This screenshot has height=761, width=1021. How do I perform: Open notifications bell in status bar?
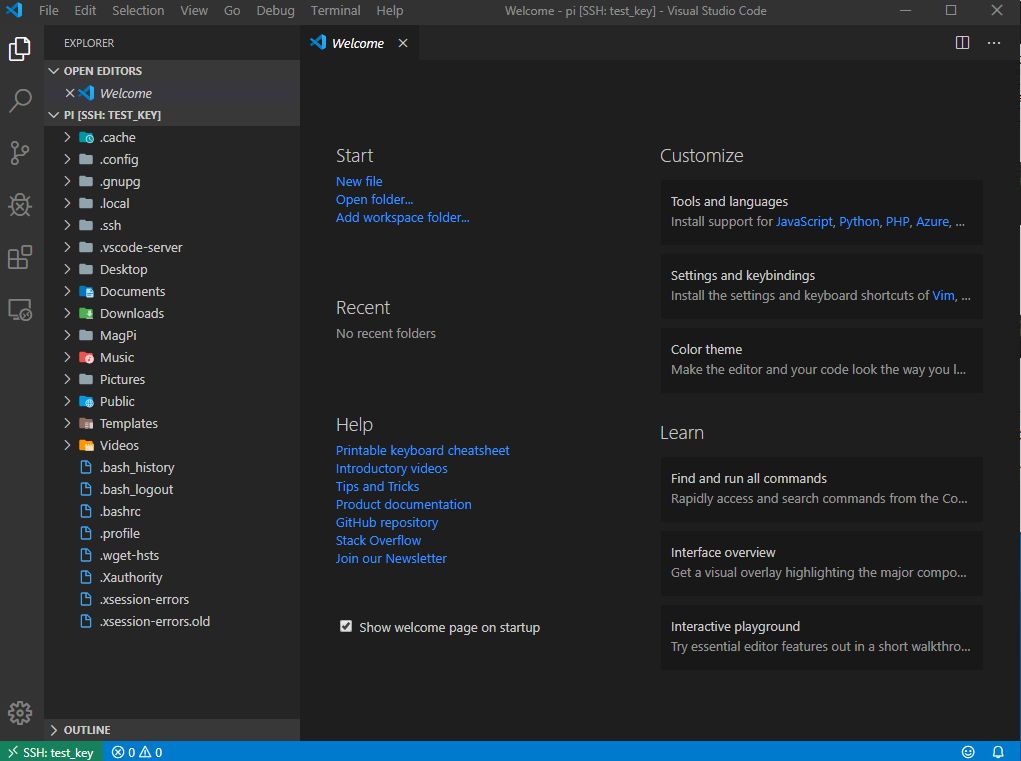coord(998,752)
